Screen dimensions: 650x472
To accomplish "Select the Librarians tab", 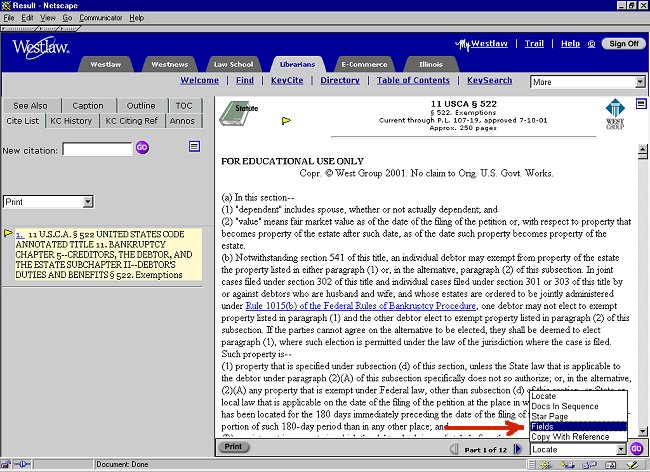I will [x=297, y=65].
